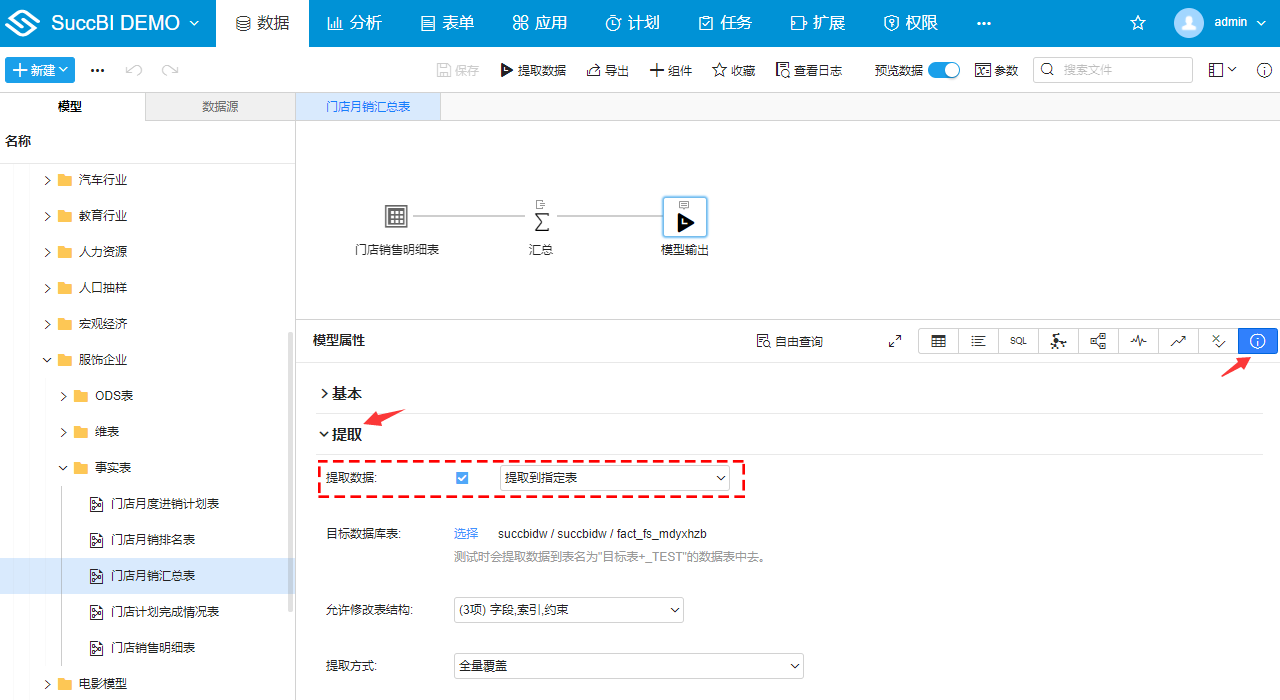1280x700 pixels.
Task: Enable the 提取数据 checkbox
Action: tap(461, 477)
